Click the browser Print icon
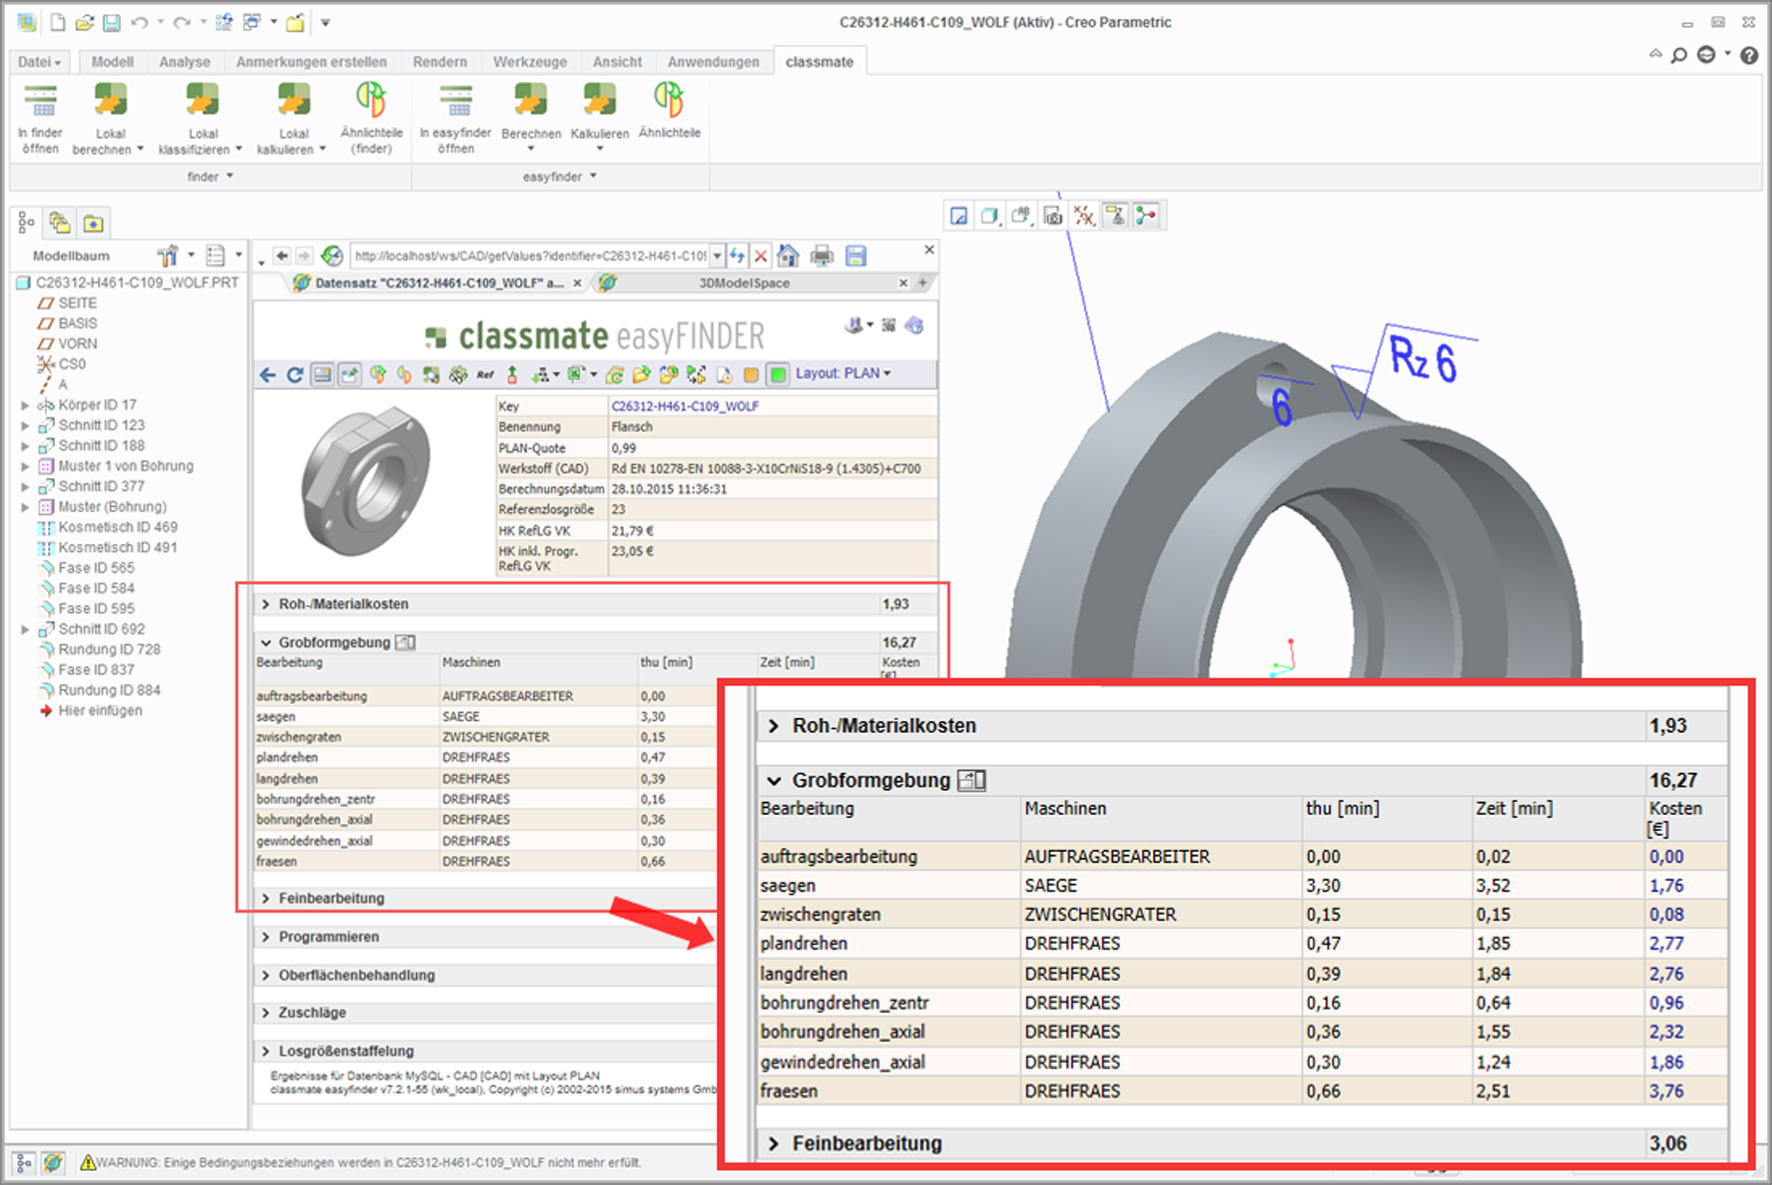Viewport: 1772px width, 1185px height. click(x=822, y=256)
